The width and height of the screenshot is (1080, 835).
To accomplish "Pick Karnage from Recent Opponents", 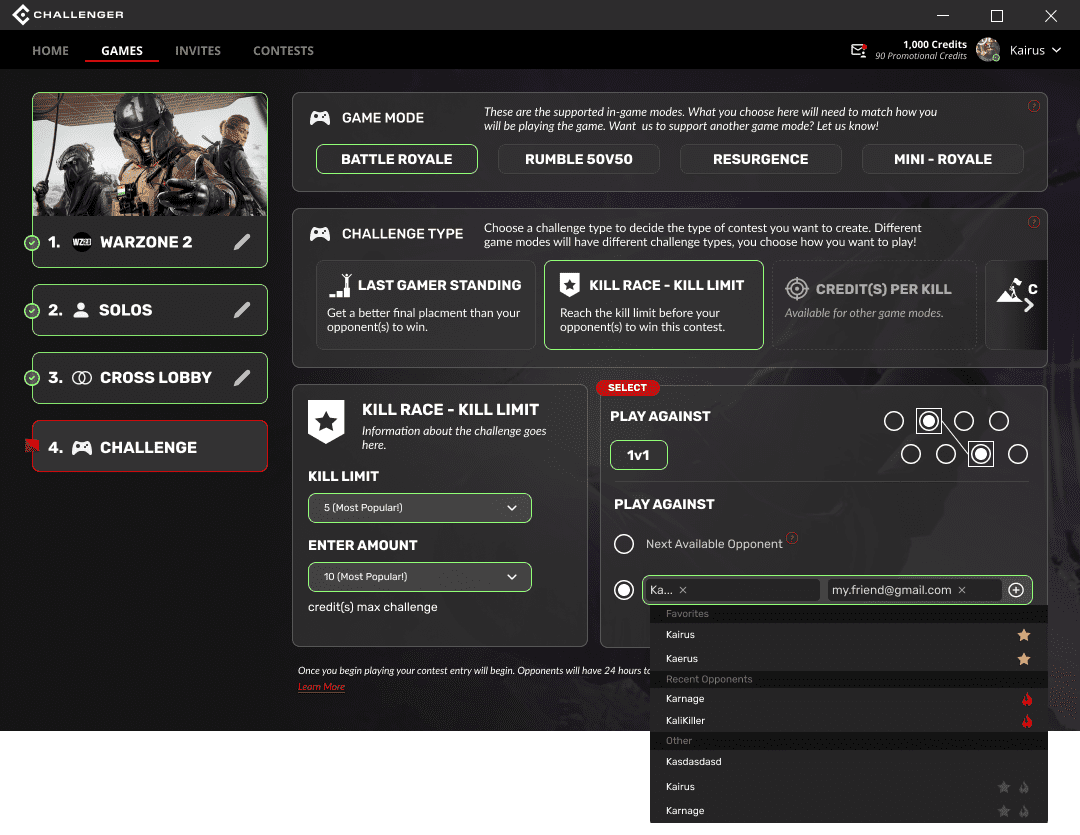I will click(x=849, y=699).
